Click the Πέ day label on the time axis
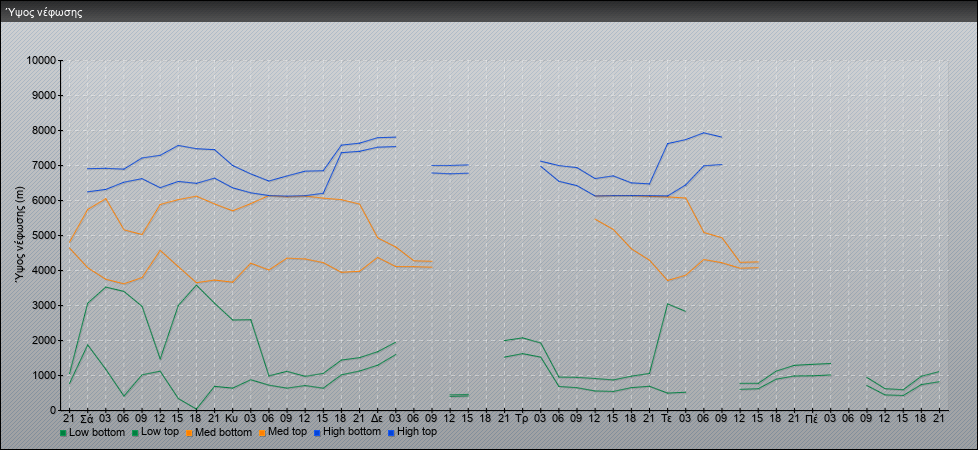Image resolution: width=978 pixels, height=450 pixels. (x=812, y=418)
